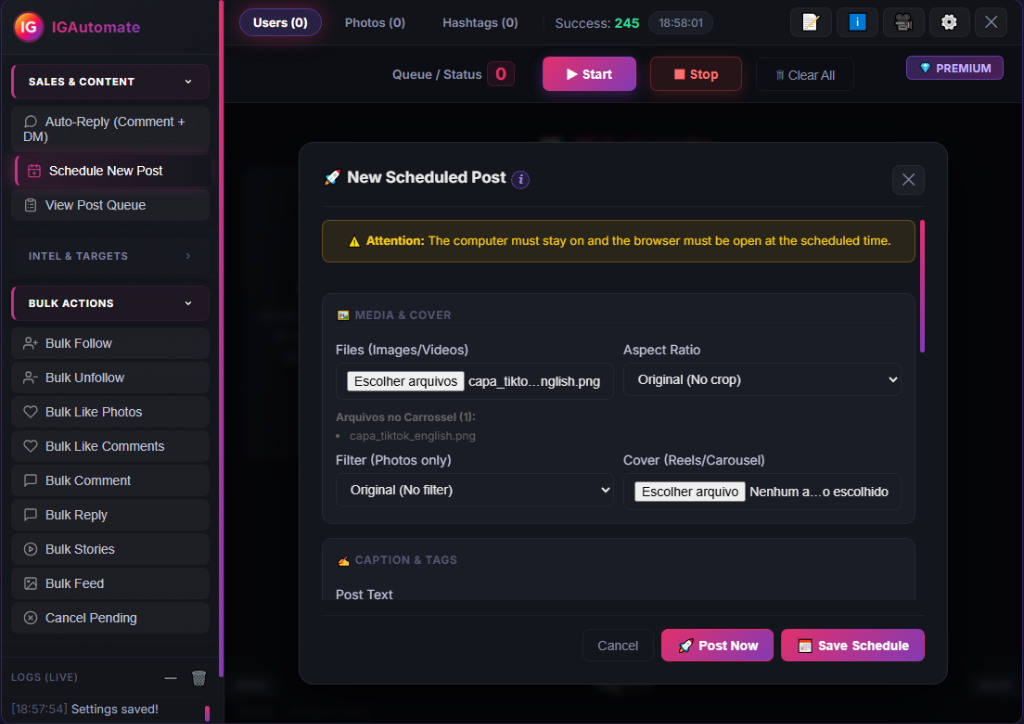Open Bulk Comment action
Image resolution: width=1024 pixels, height=724 pixels.
110,480
